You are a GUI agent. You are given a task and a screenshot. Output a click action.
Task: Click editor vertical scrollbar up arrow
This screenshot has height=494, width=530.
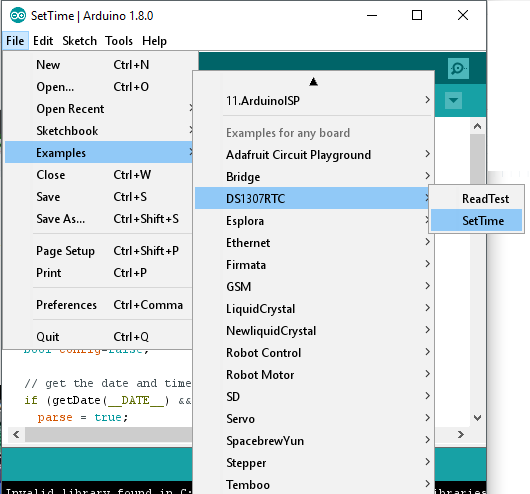pos(477,126)
